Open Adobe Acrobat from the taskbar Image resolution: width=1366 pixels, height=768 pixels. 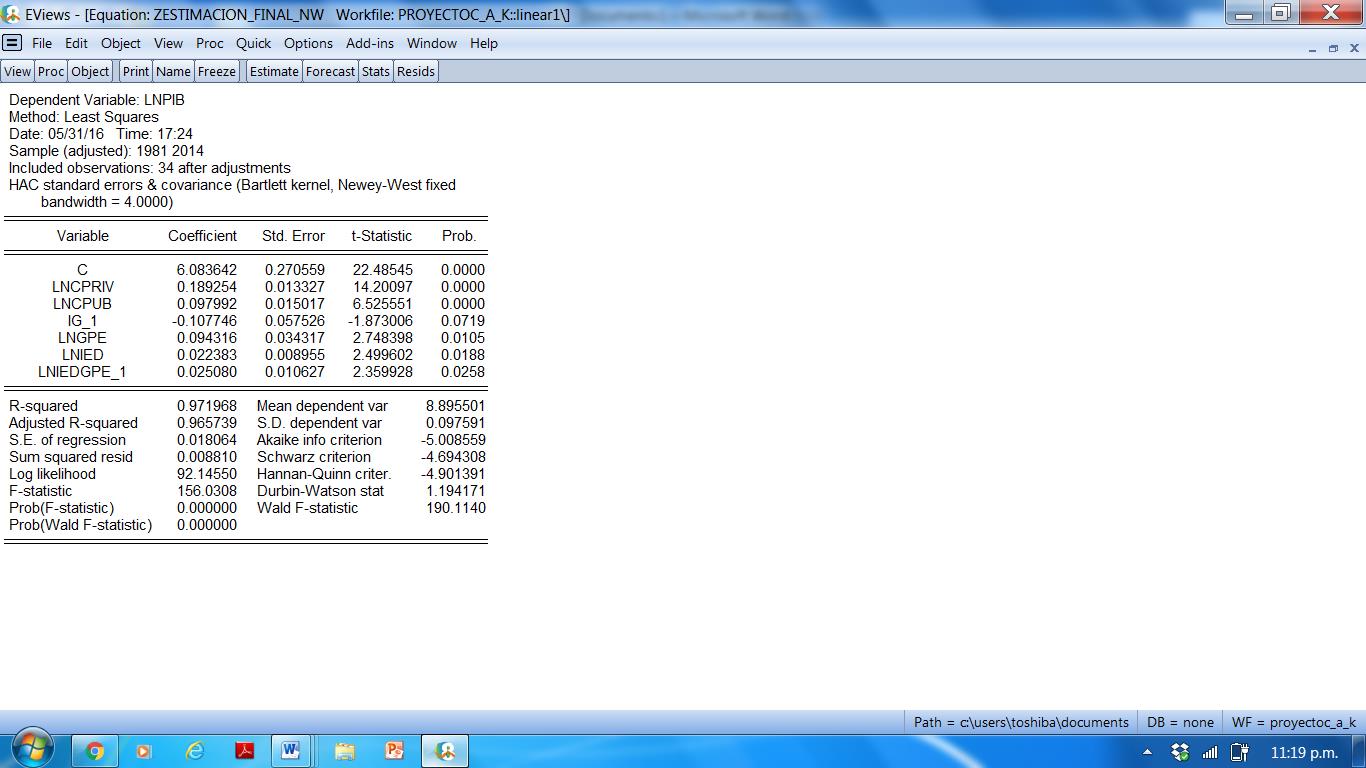click(244, 751)
